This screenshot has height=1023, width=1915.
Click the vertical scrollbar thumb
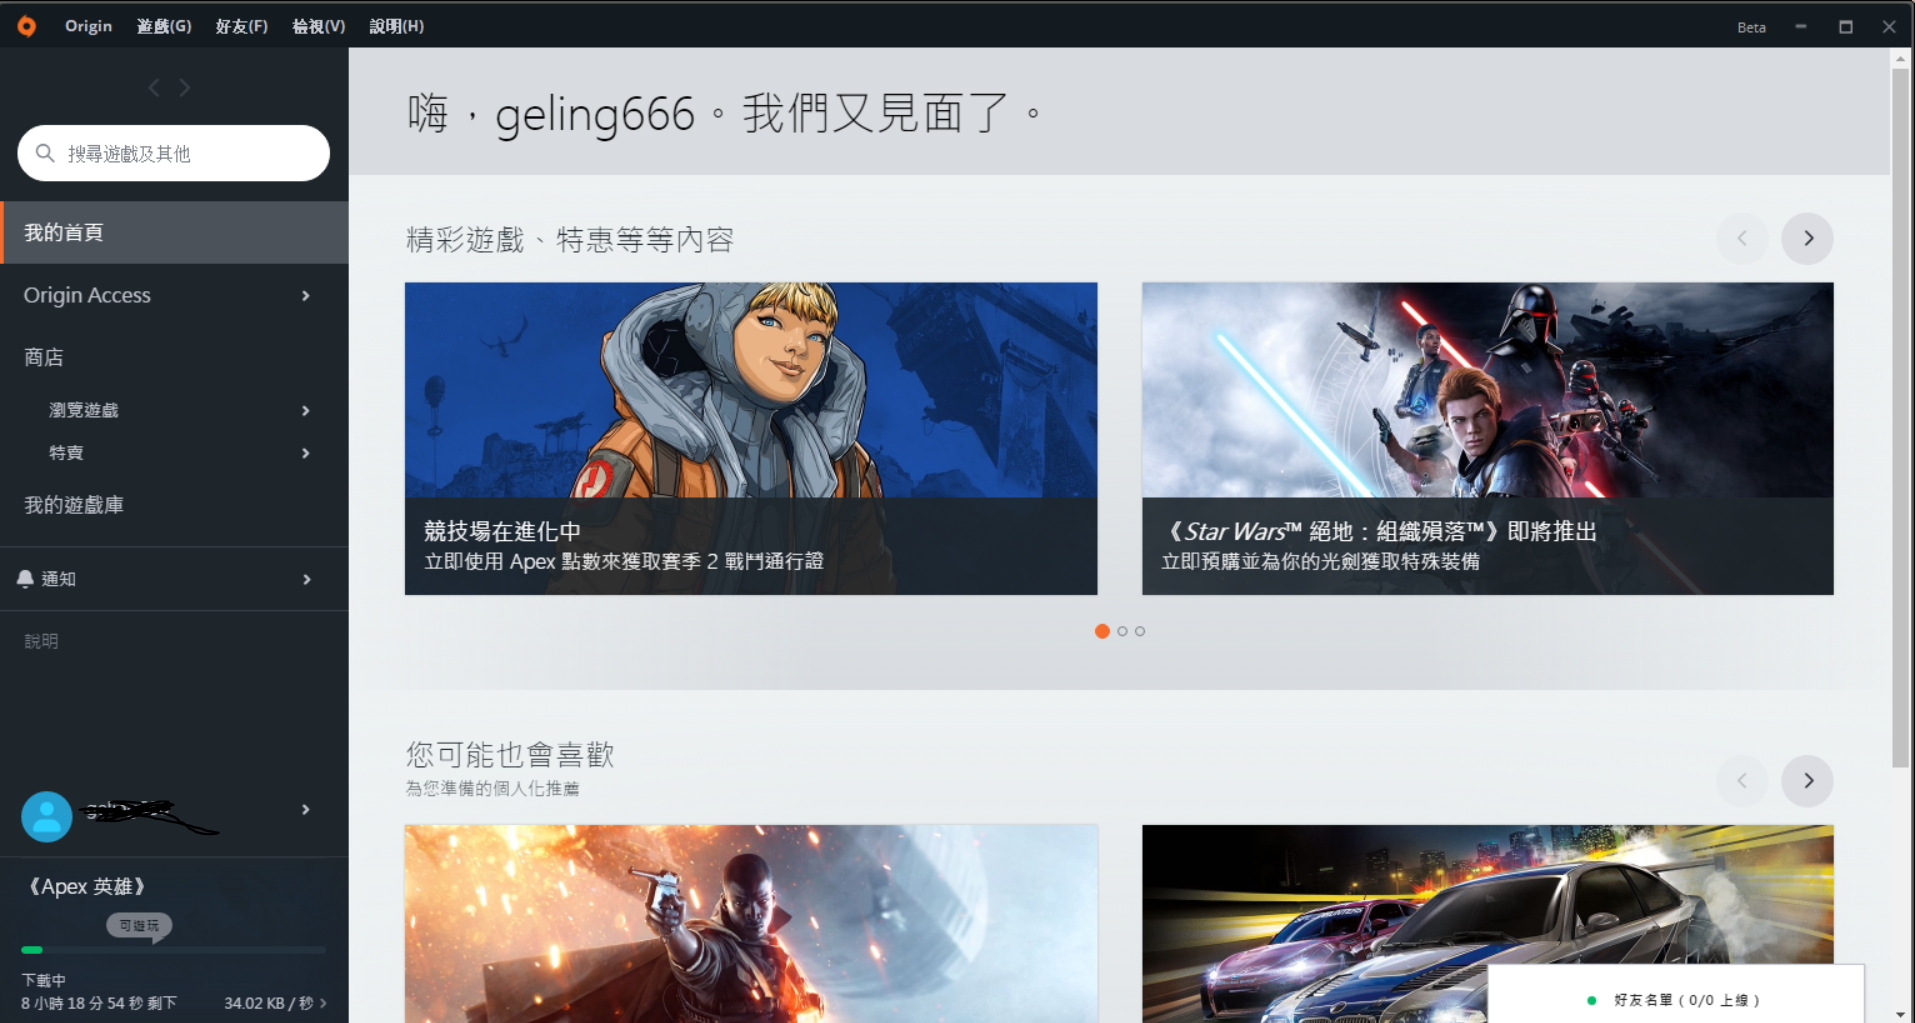[1900, 418]
